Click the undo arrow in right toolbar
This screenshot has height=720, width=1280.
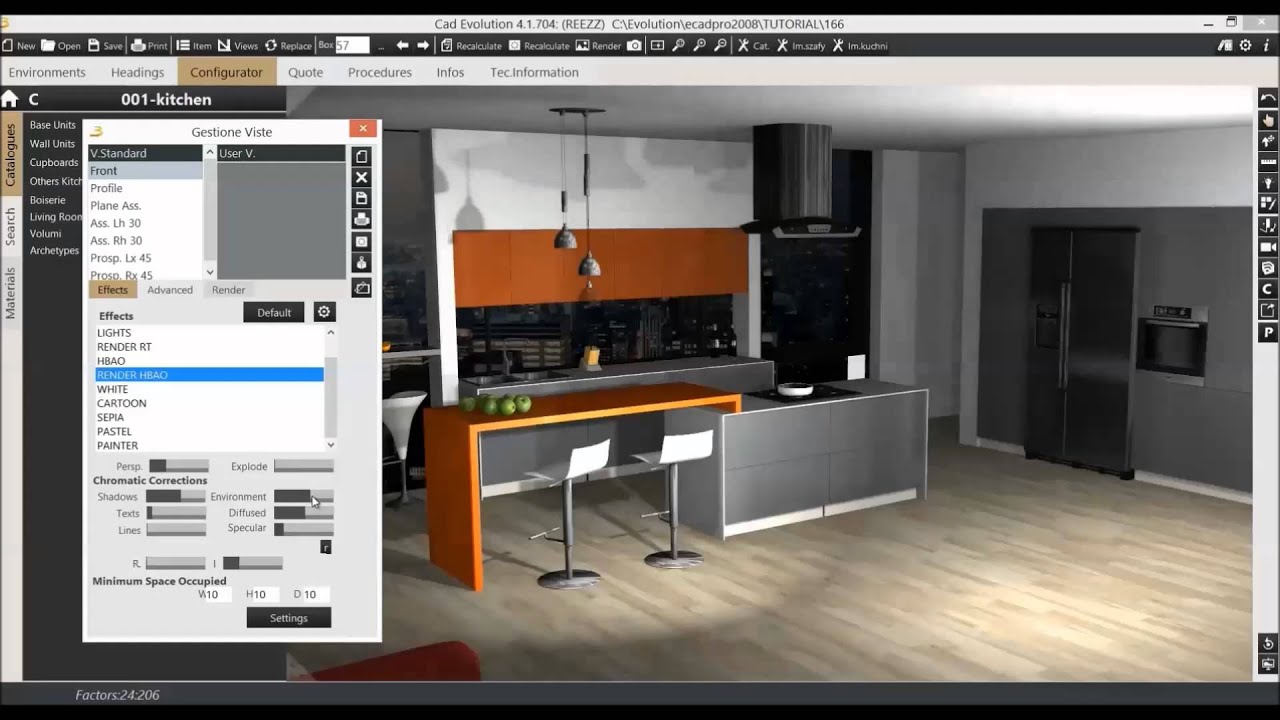tap(1268, 98)
